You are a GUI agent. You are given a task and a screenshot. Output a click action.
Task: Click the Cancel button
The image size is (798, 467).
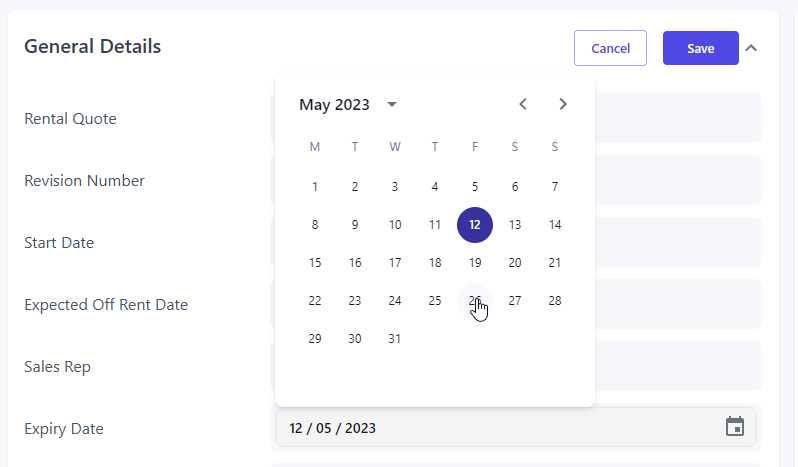tap(610, 48)
